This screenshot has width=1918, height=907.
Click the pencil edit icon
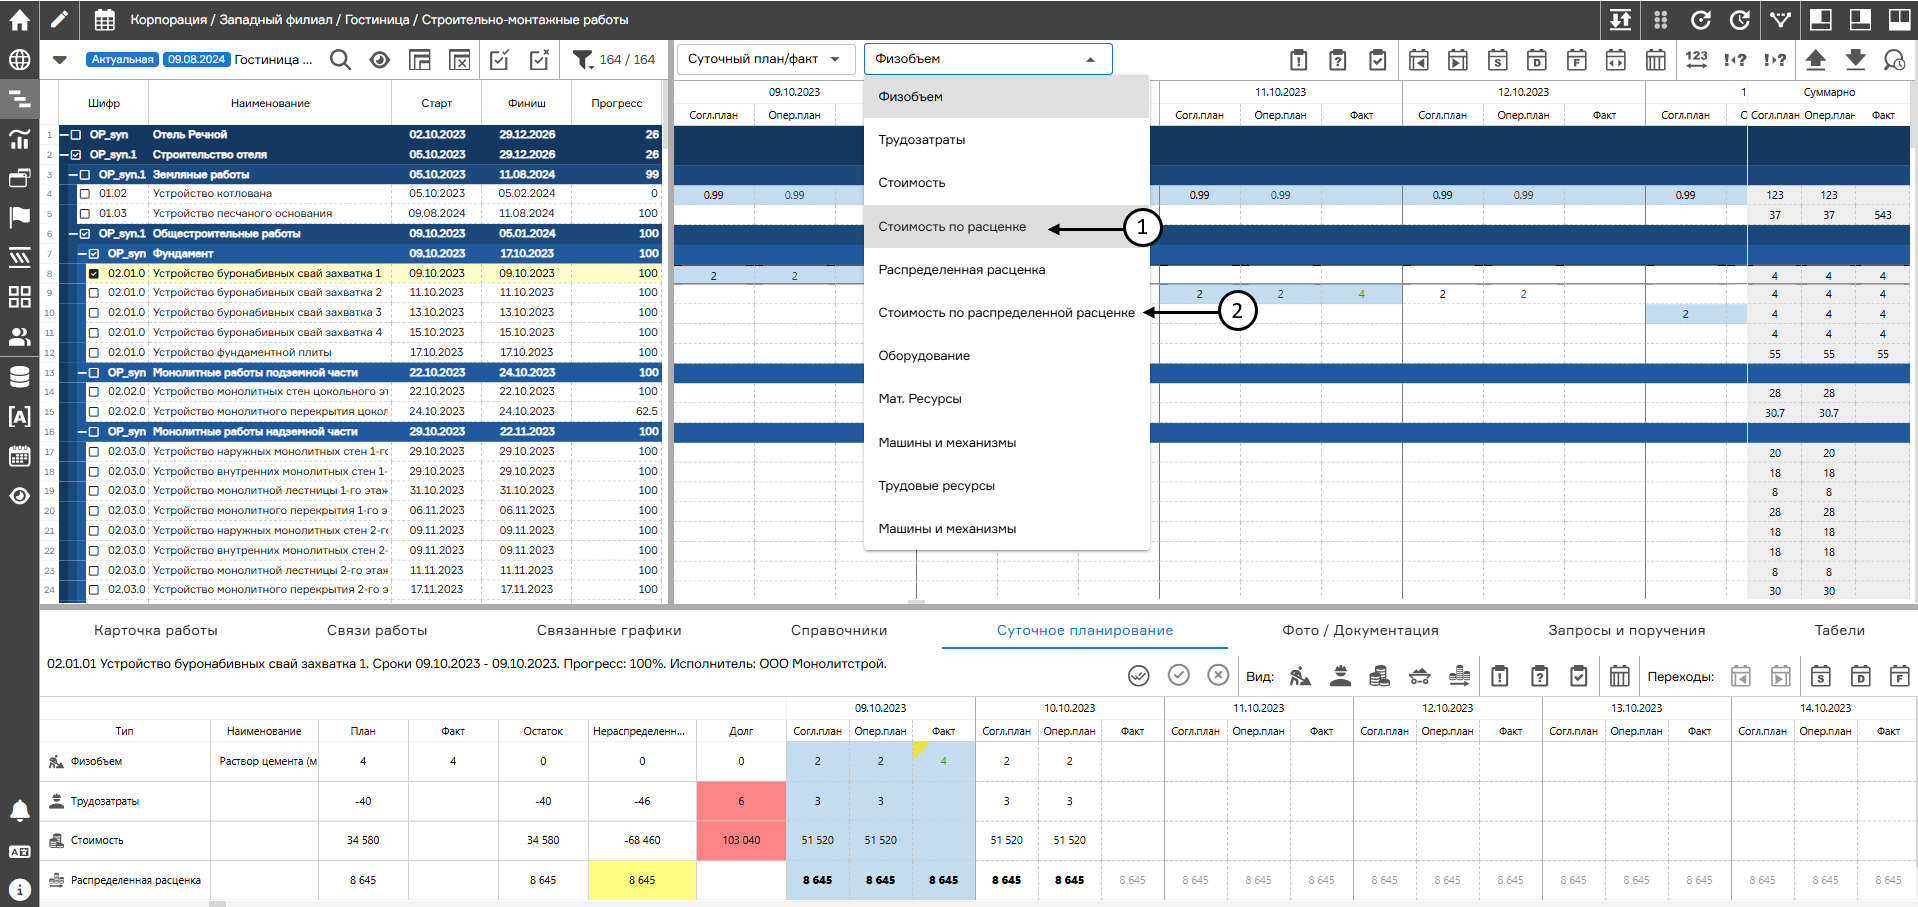(x=60, y=19)
